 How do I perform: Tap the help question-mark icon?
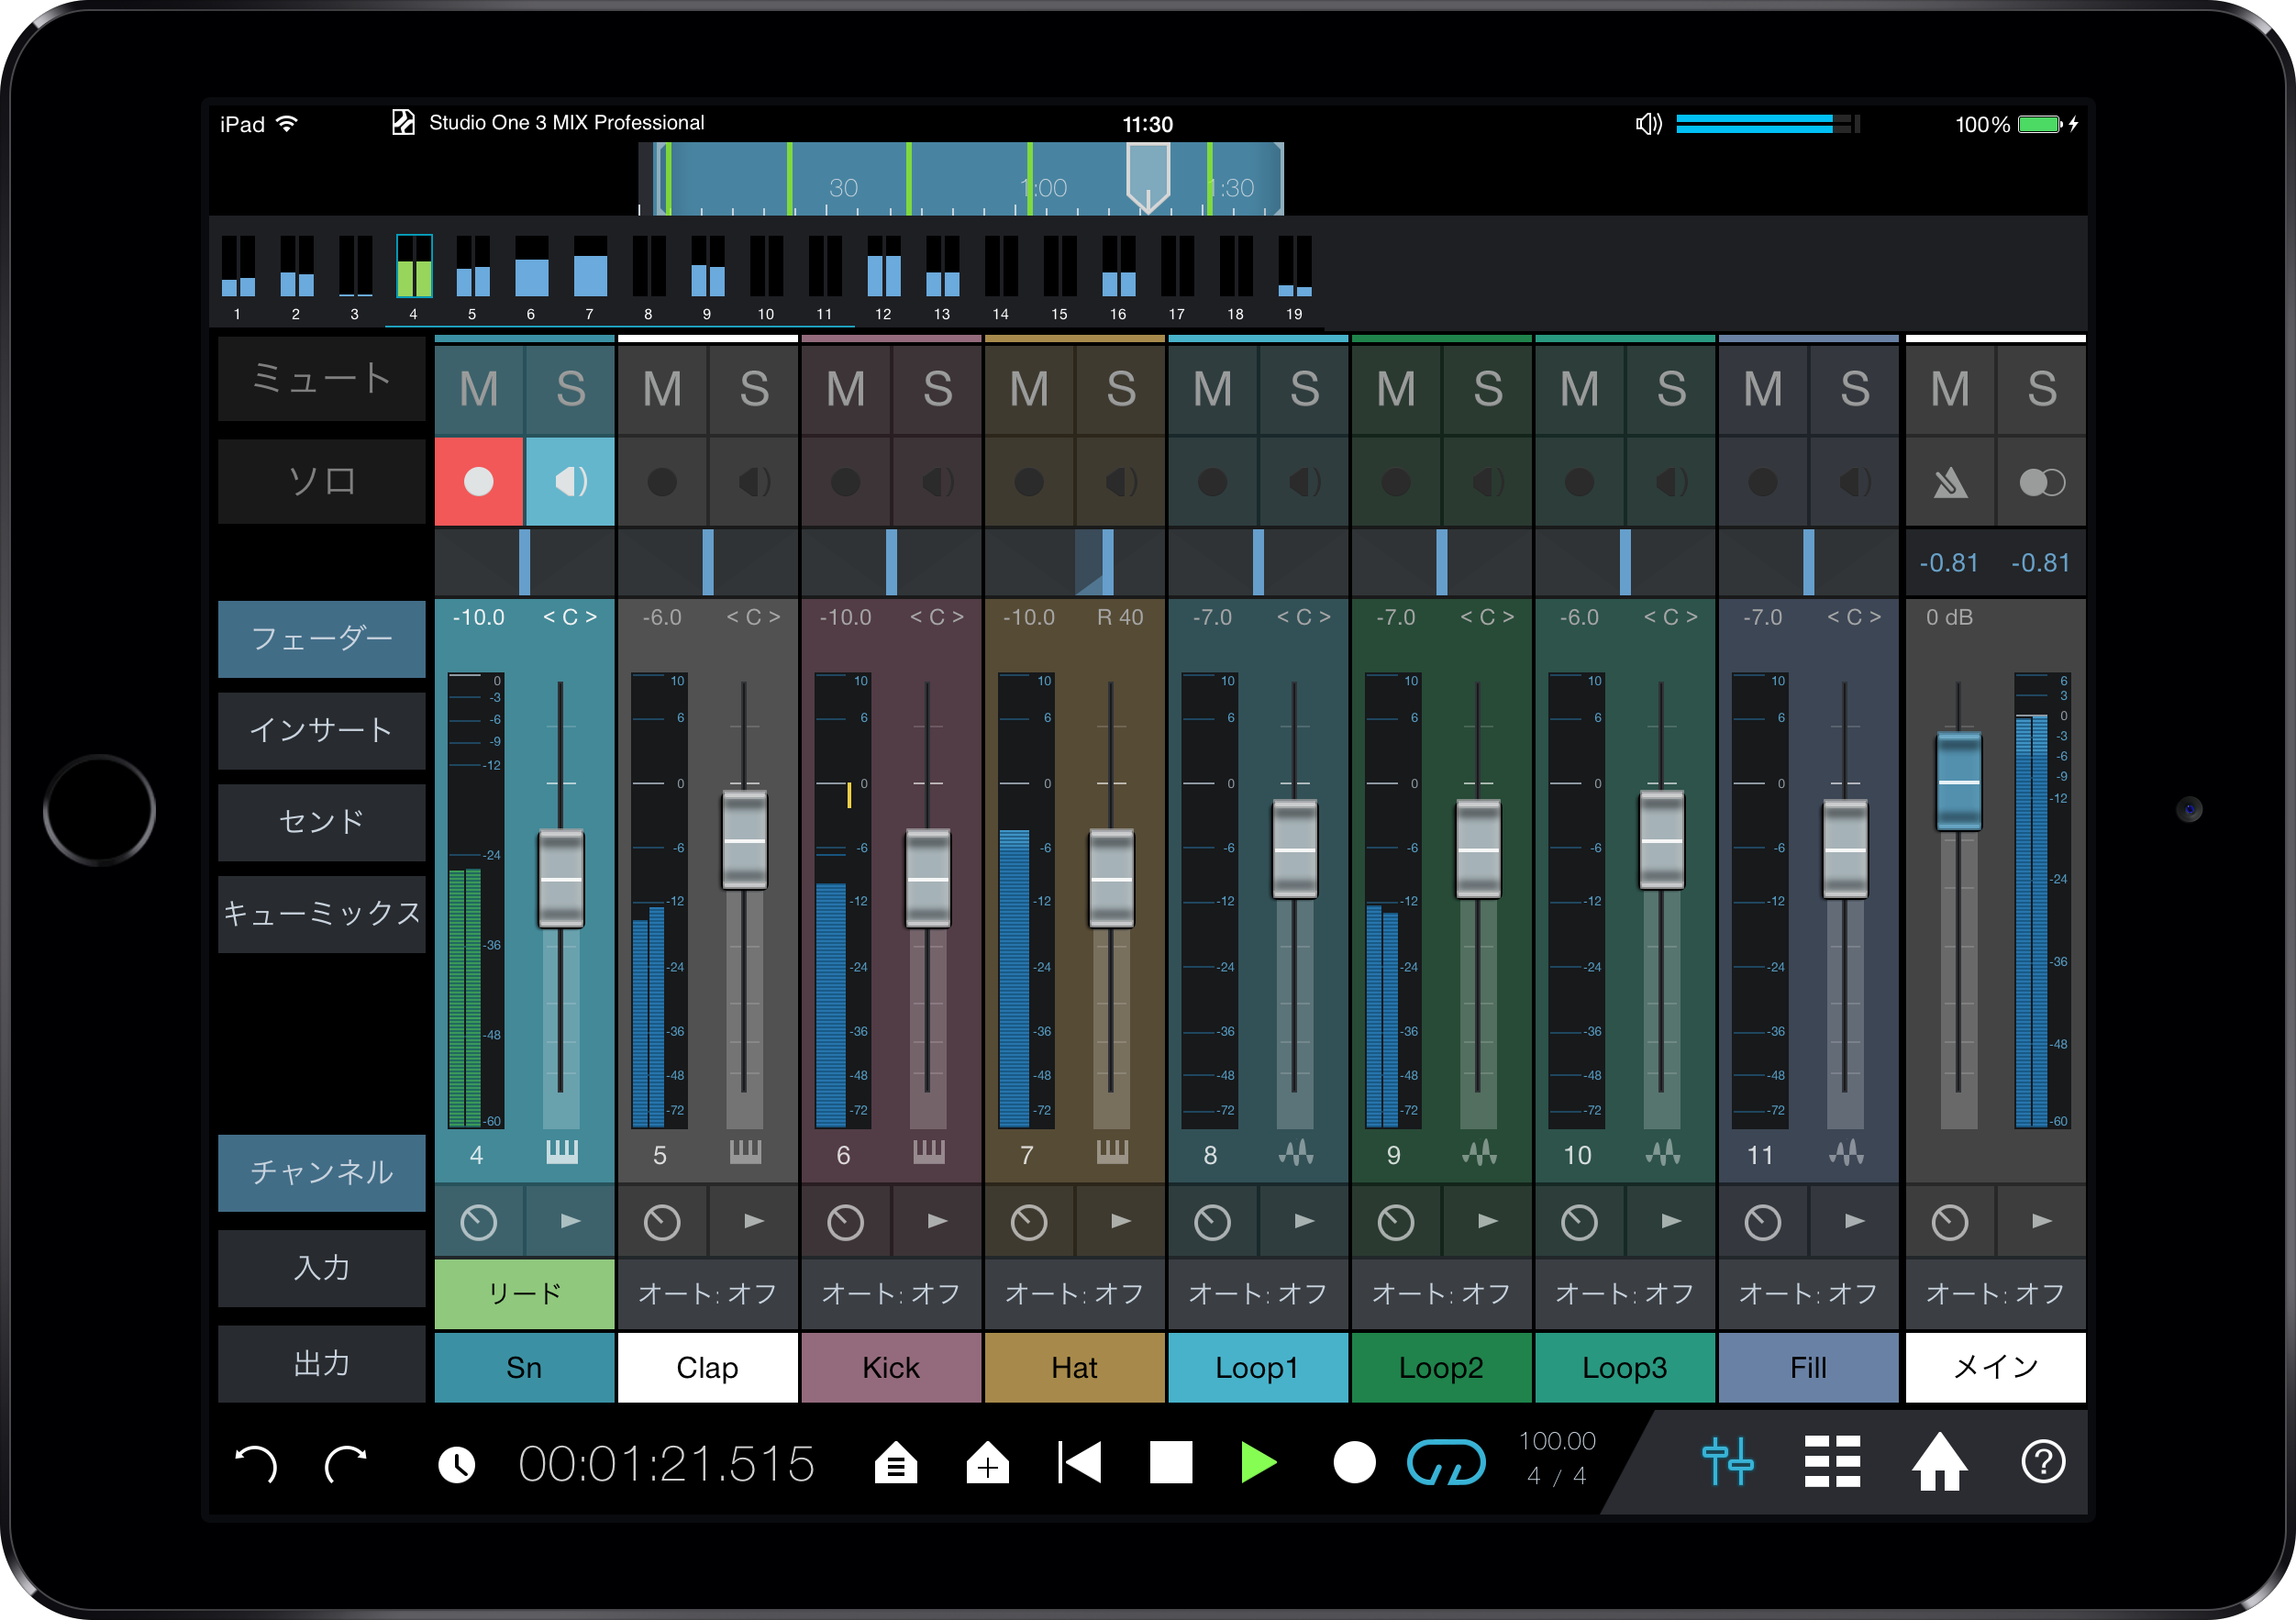2043,1463
